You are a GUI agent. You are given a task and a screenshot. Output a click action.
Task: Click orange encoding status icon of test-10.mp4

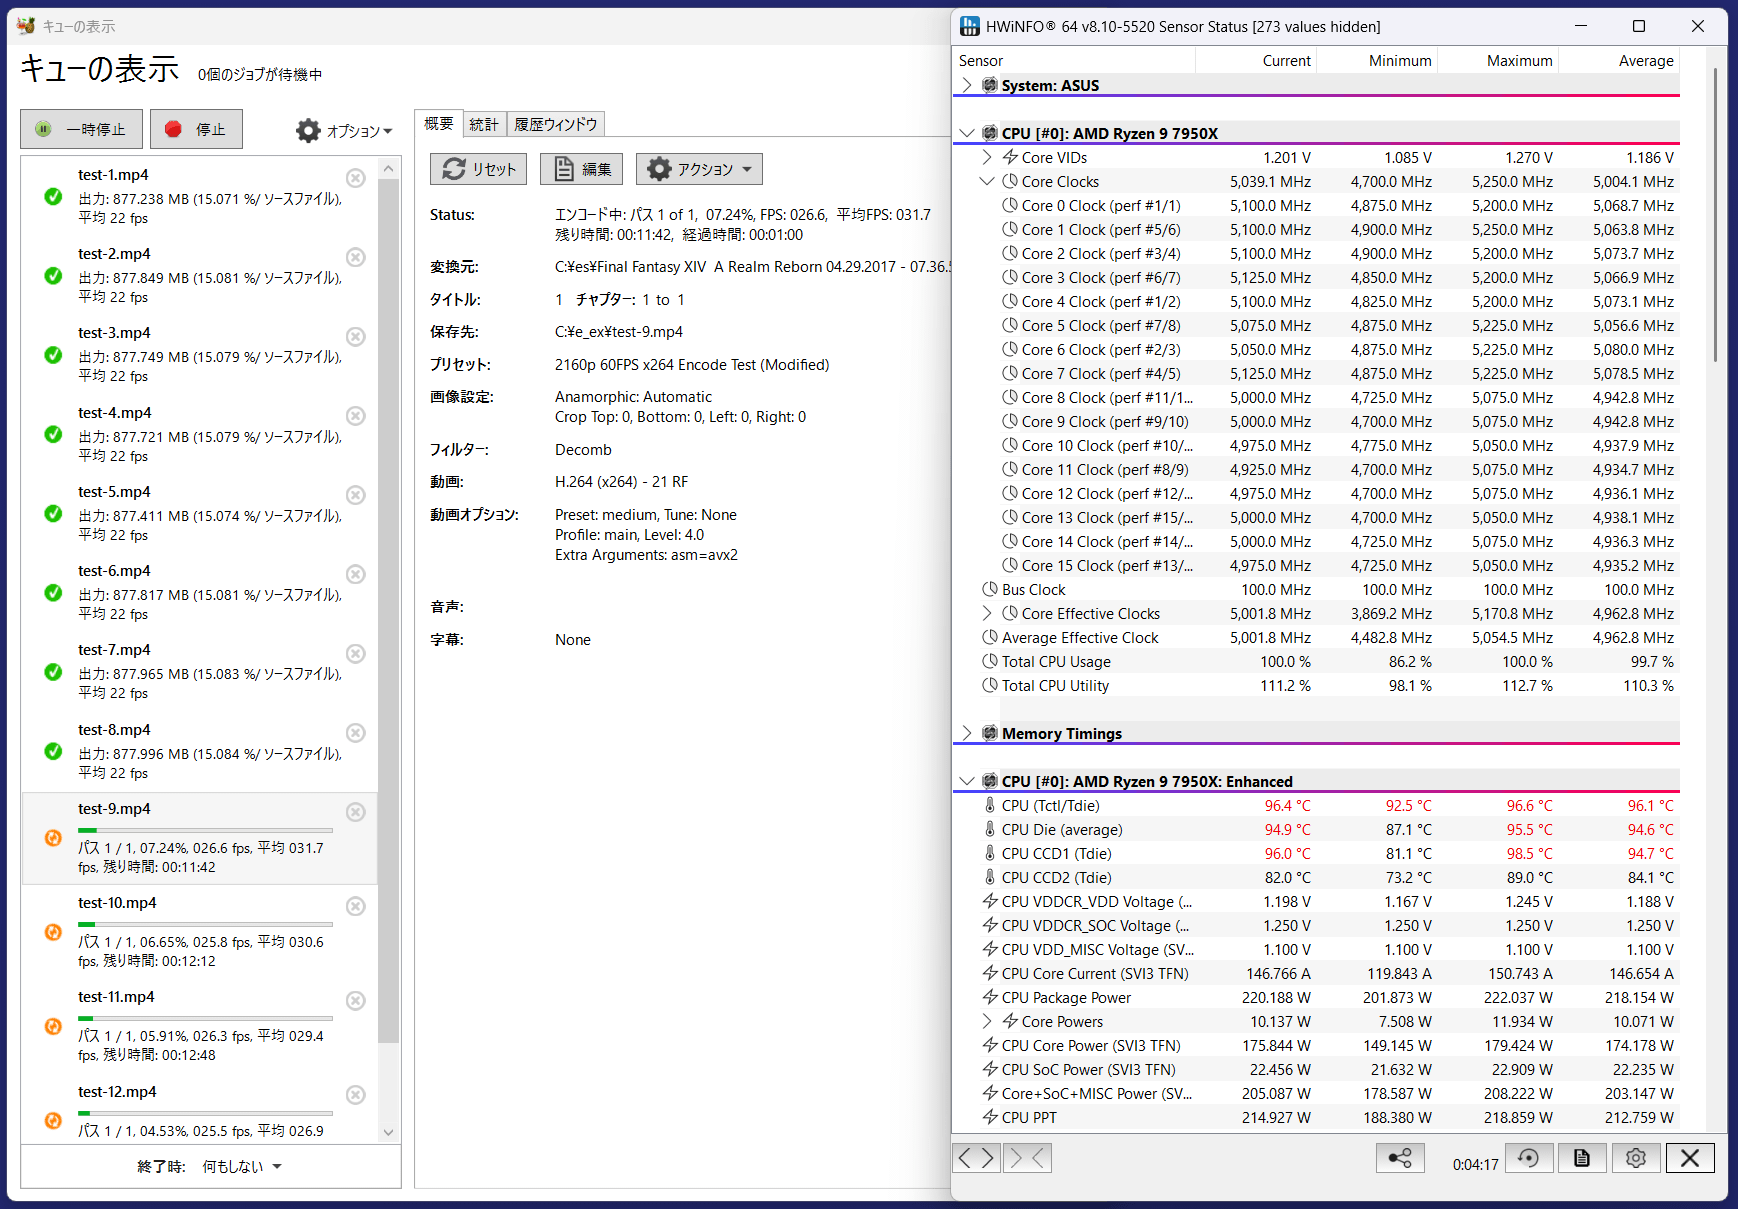point(53,932)
